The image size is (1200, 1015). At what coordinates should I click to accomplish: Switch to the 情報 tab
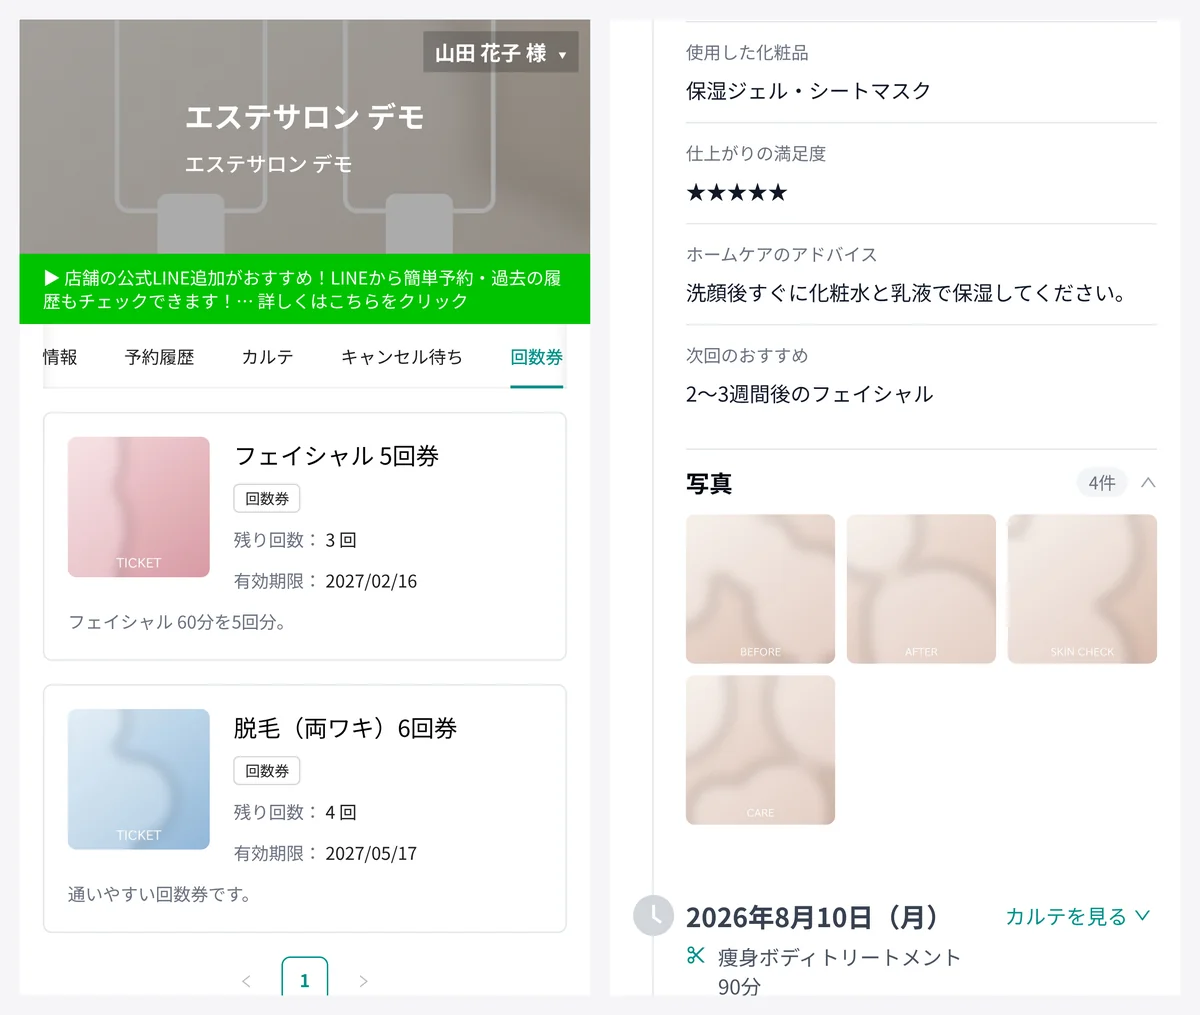coord(60,357)
